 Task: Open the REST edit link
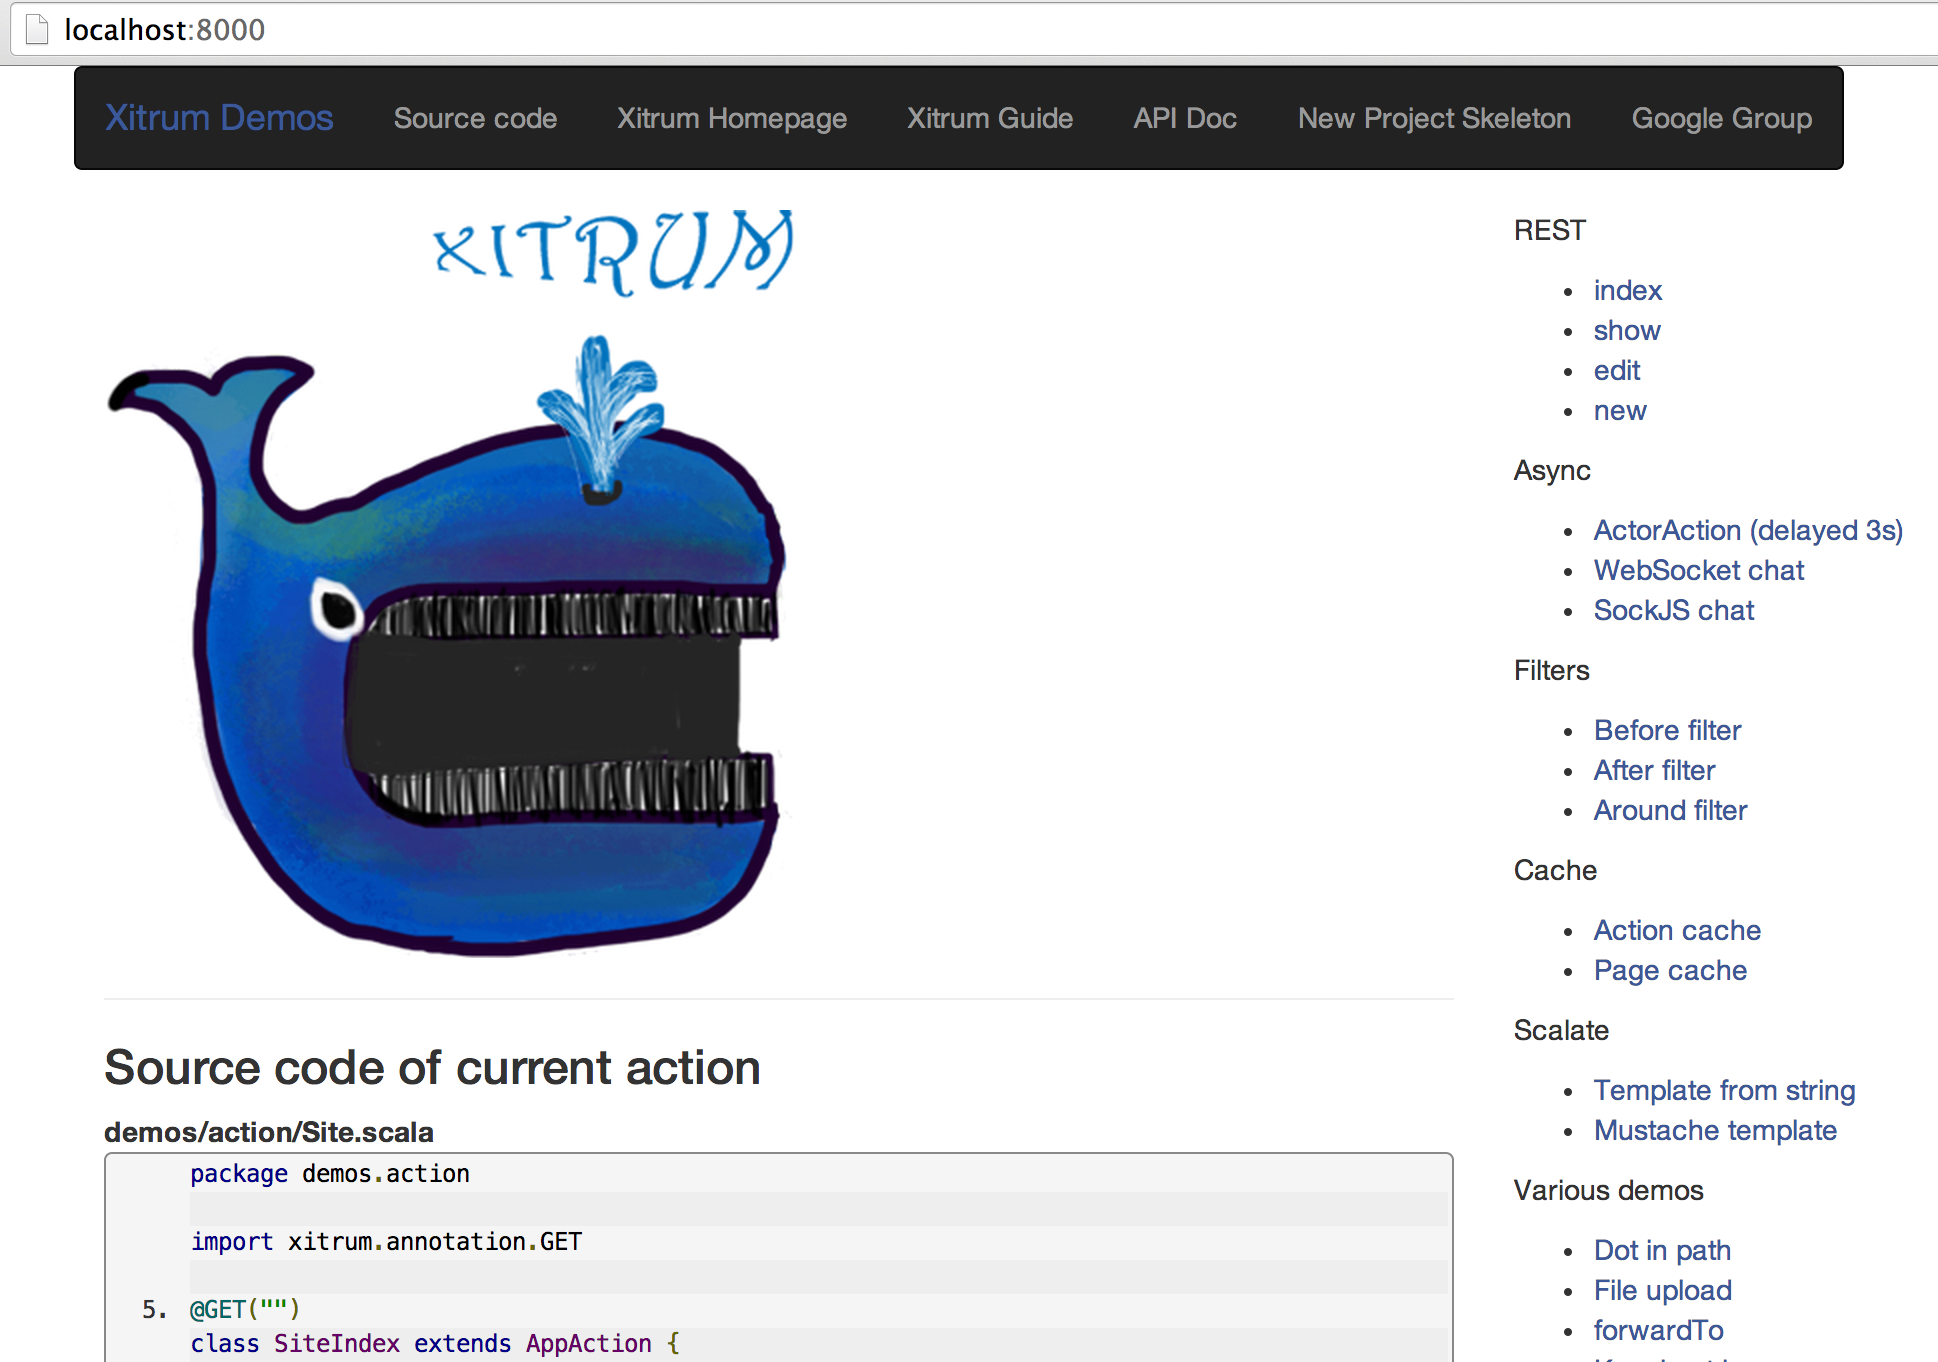[x=1617, y=370]
